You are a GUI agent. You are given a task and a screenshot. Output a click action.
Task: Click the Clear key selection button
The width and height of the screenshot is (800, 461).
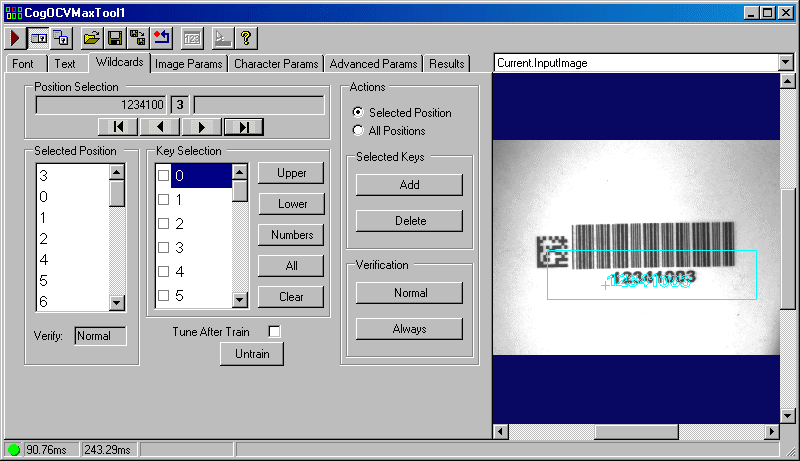[x=291, y=297]
